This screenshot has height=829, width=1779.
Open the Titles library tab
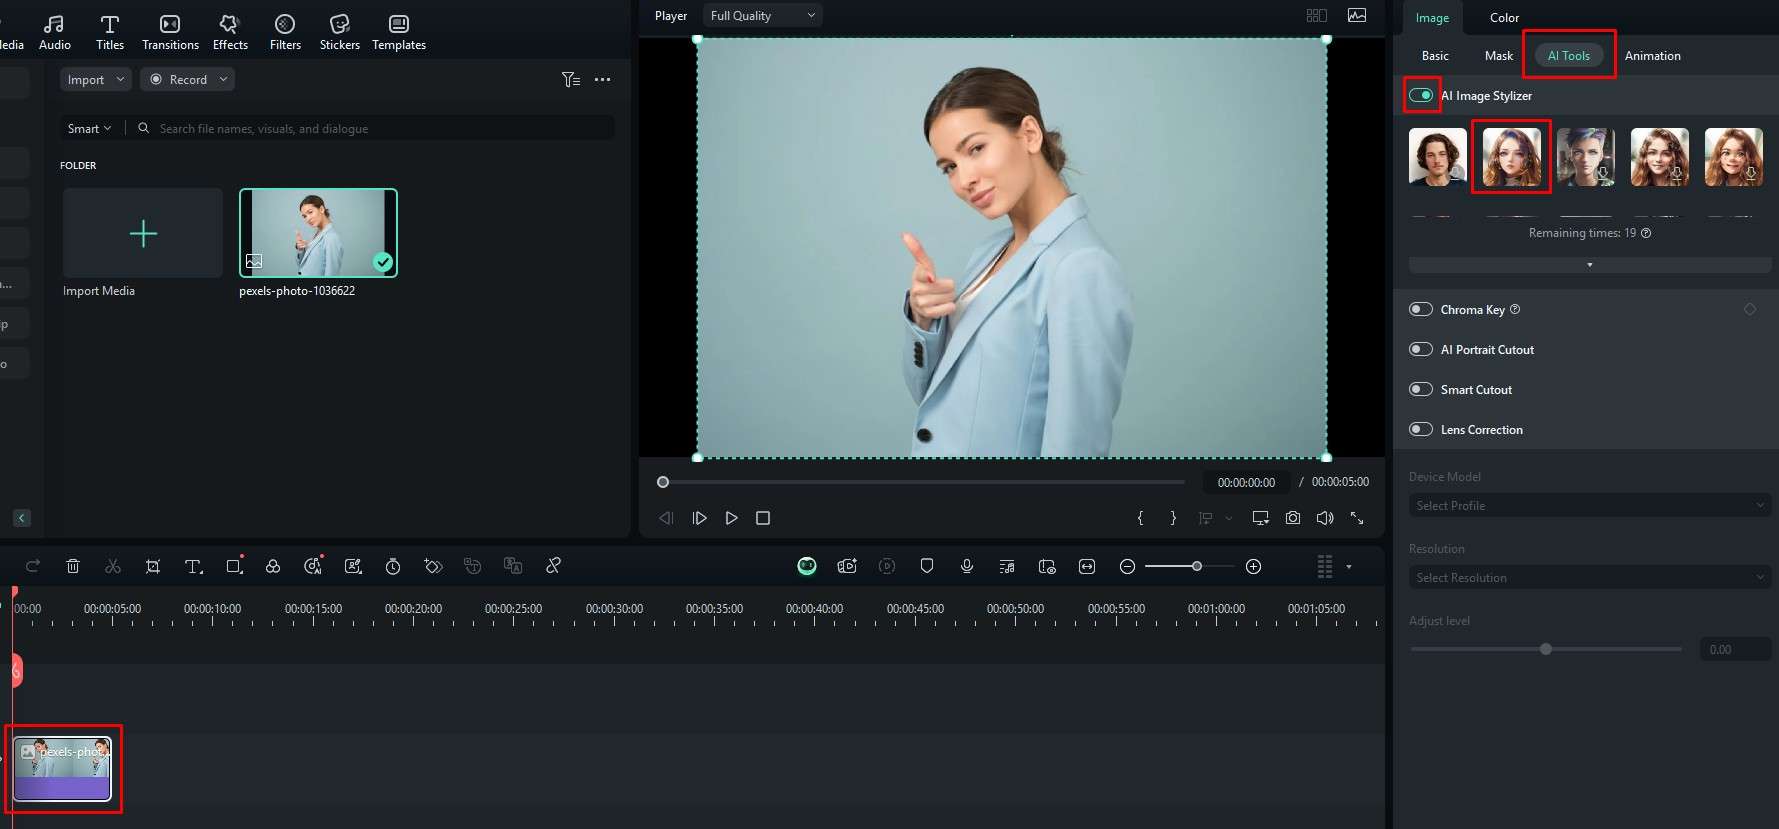pyautogui.click(x=110, y=32)
